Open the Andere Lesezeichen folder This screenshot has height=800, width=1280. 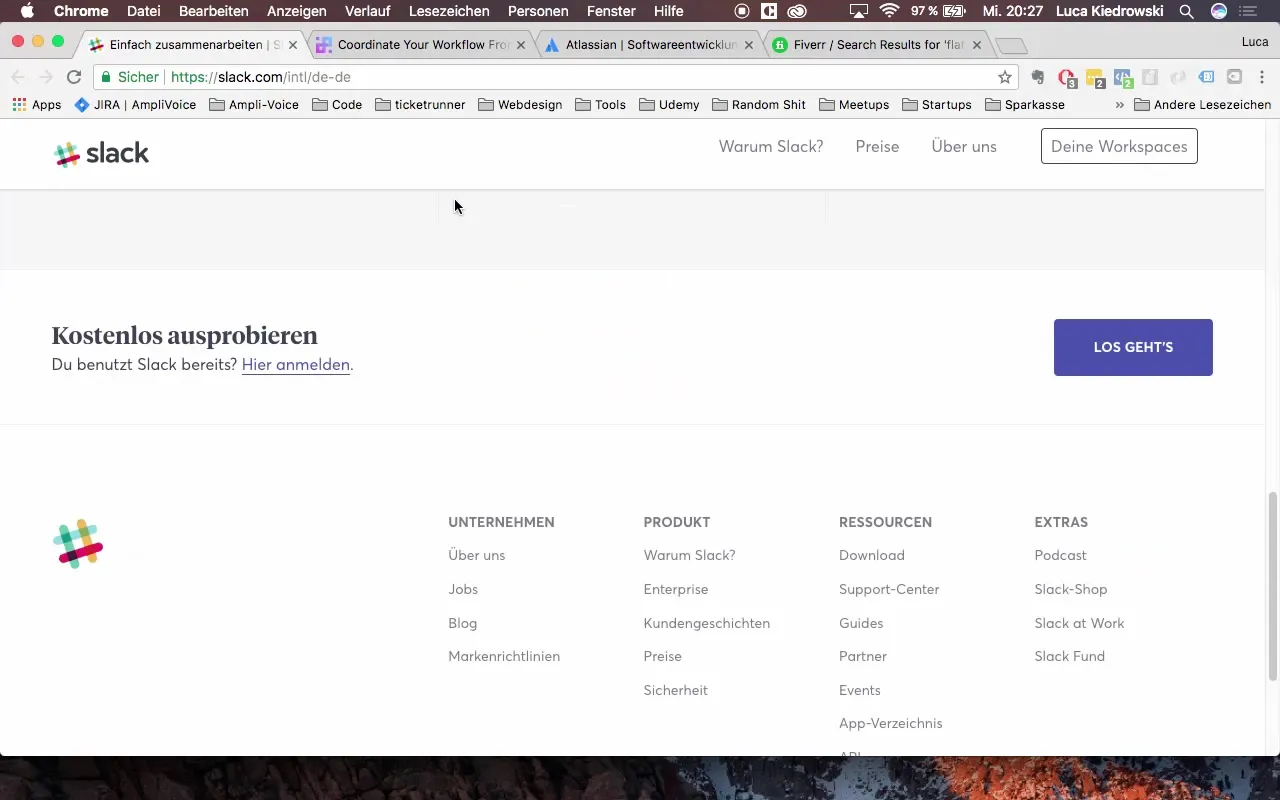click(1203, 104)
